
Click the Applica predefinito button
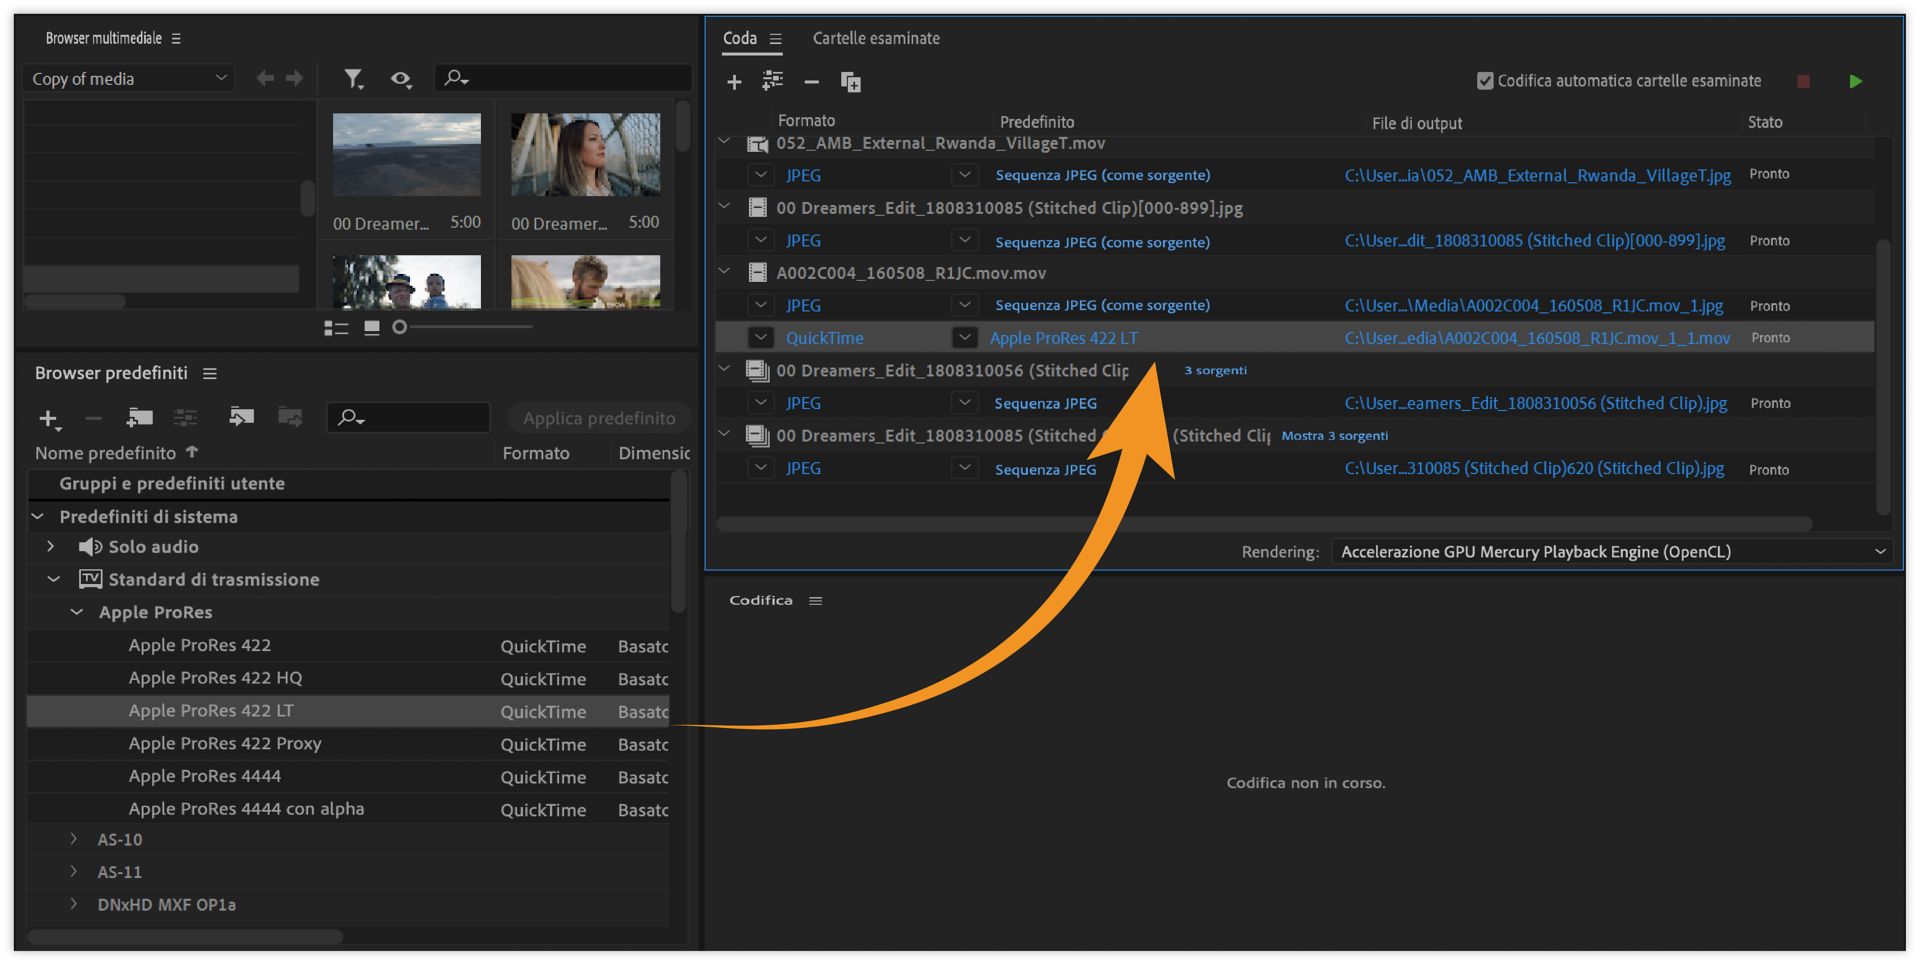(598, 418)
